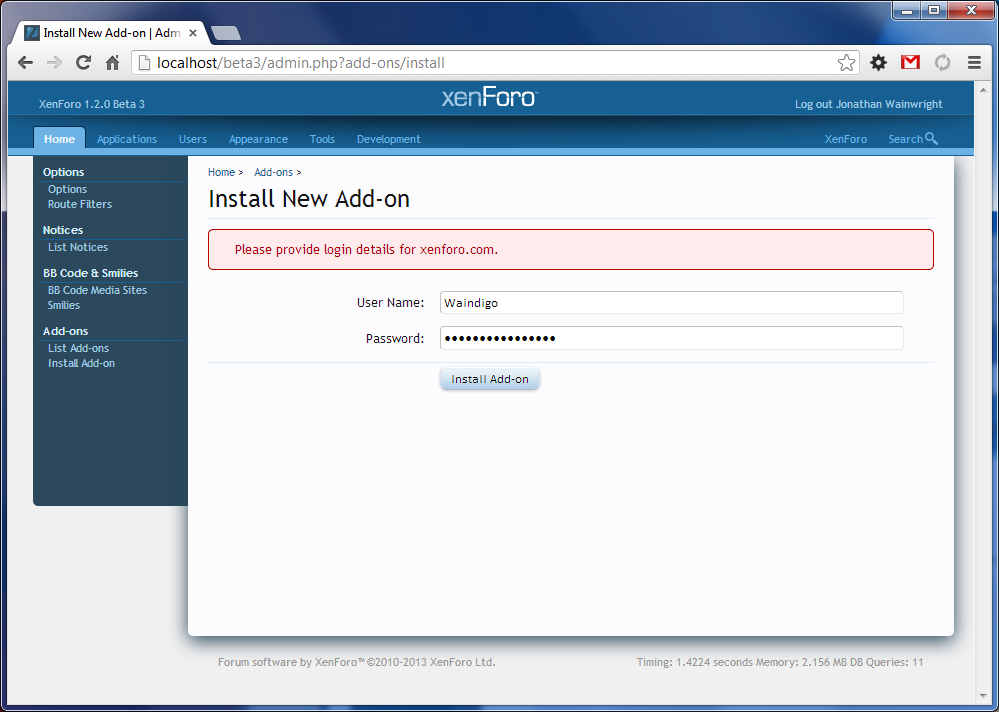Open Smilies in the sidebar
999x712 pixels.
(64, 305)
